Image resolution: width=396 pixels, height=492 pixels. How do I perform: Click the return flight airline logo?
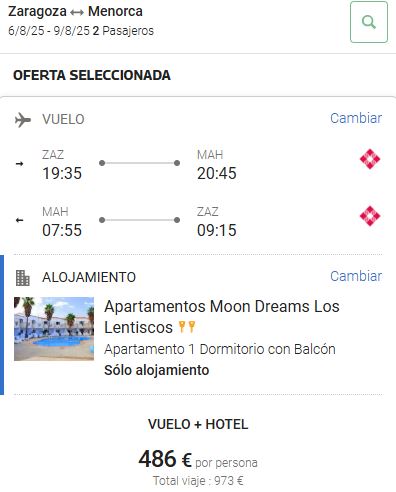click(x=370, y=216)
